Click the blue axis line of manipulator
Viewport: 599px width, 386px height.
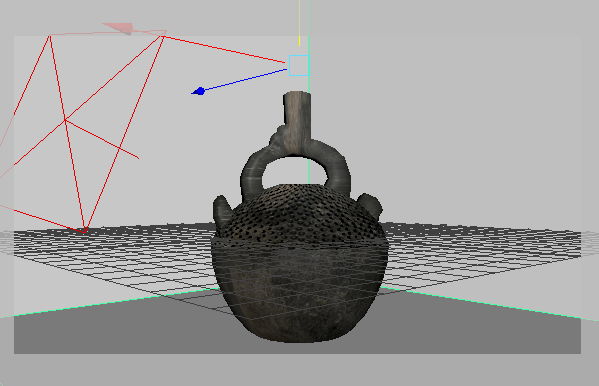245,79
